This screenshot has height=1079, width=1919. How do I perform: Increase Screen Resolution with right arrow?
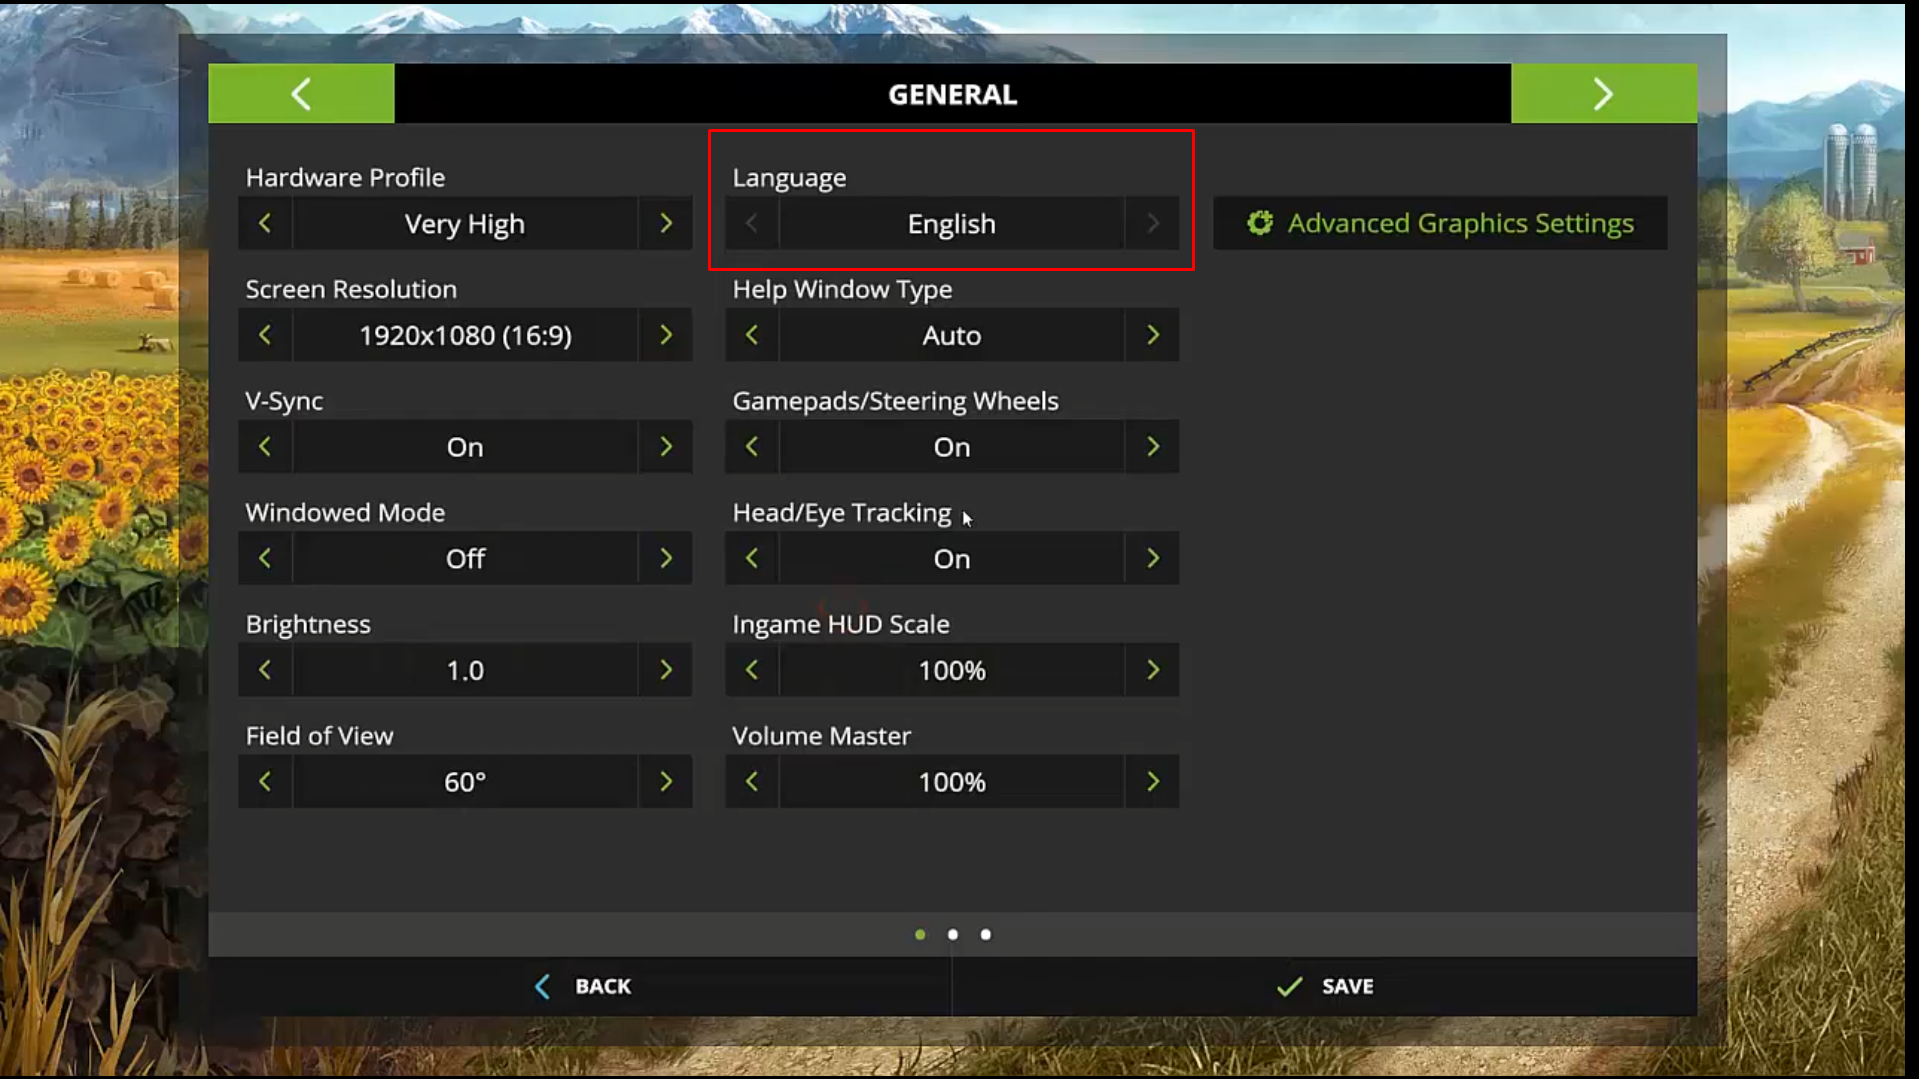(666, 335)
